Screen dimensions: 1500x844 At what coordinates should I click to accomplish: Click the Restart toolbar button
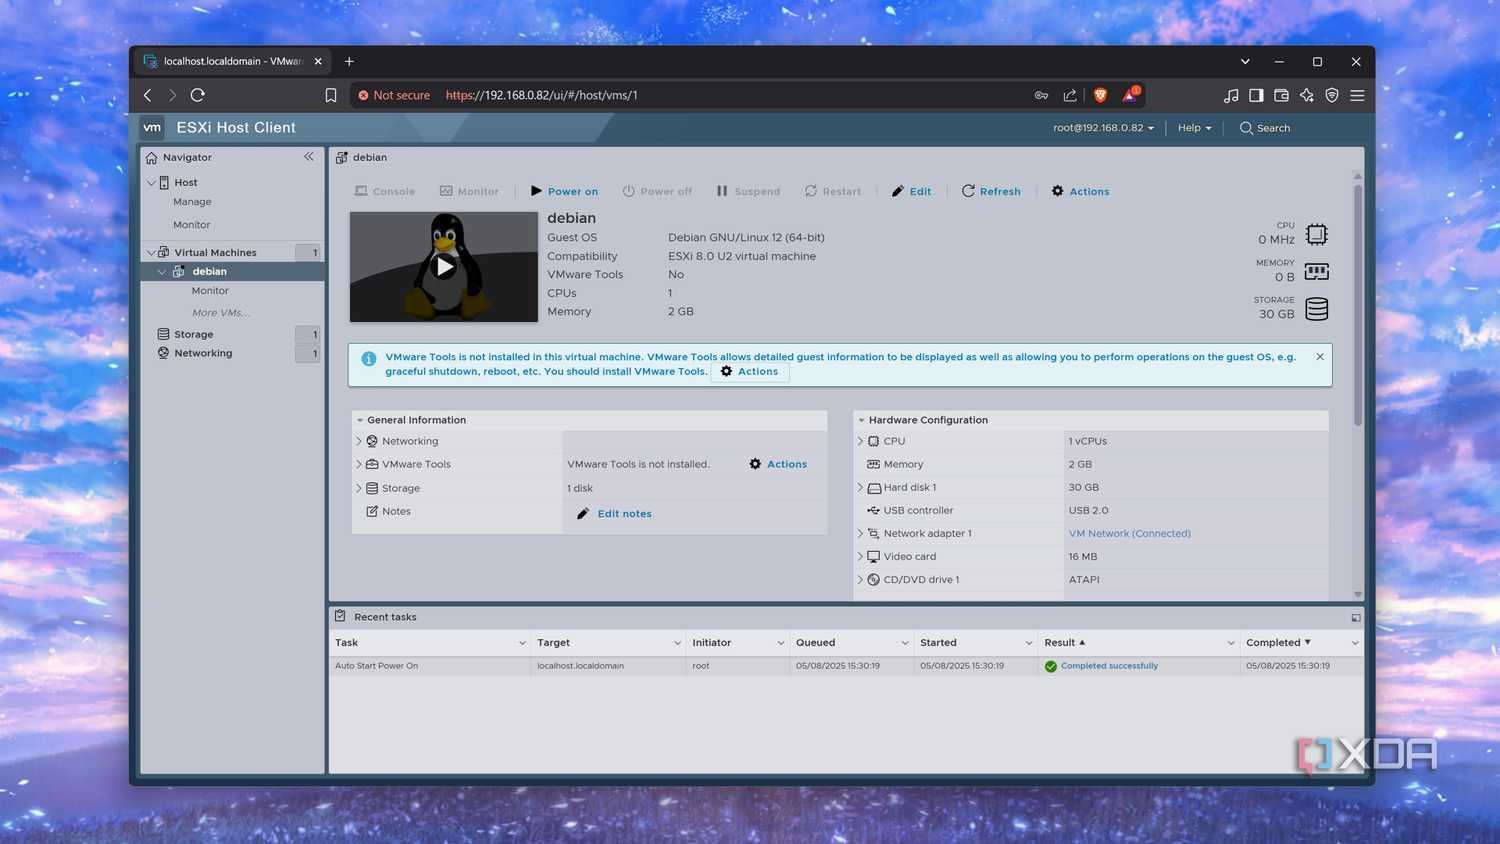point(833,191)
